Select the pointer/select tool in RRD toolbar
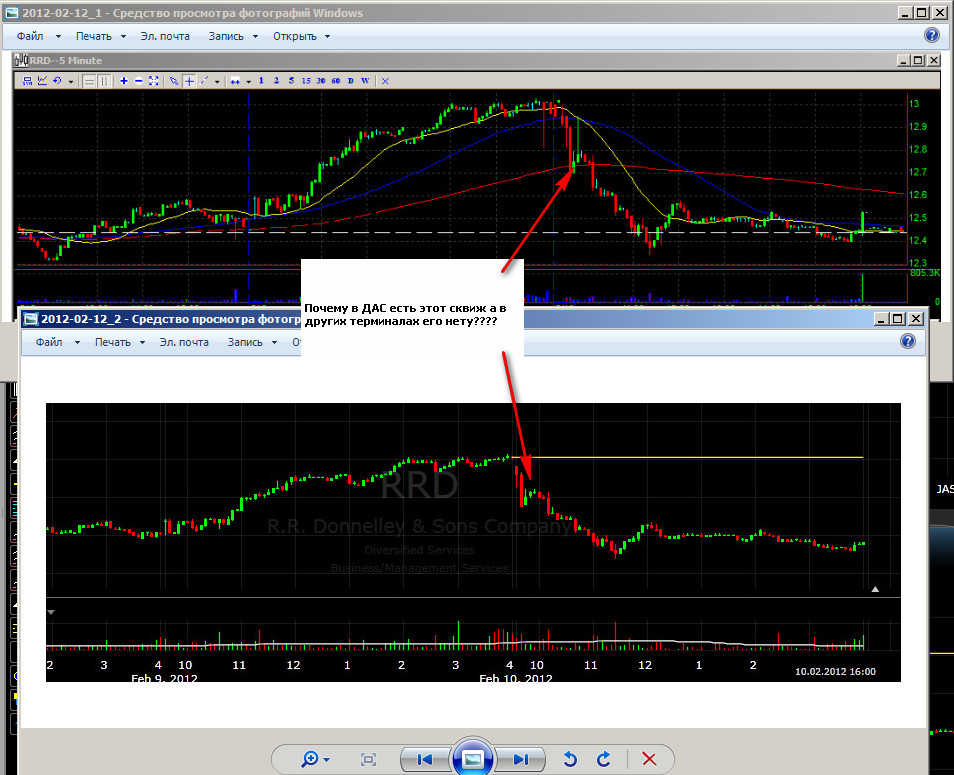 pyautogui.click(x=174, y=81)
